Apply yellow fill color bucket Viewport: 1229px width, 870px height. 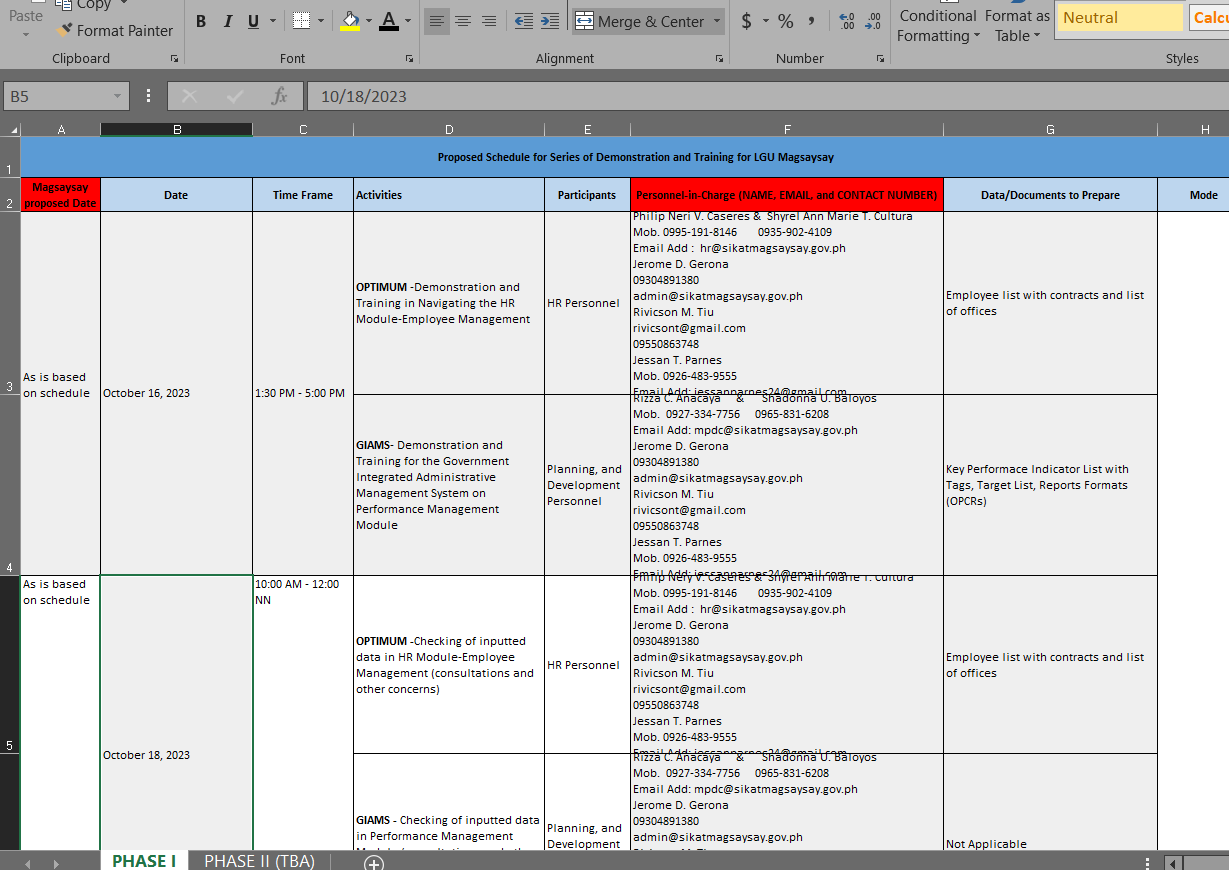(350, 21)
